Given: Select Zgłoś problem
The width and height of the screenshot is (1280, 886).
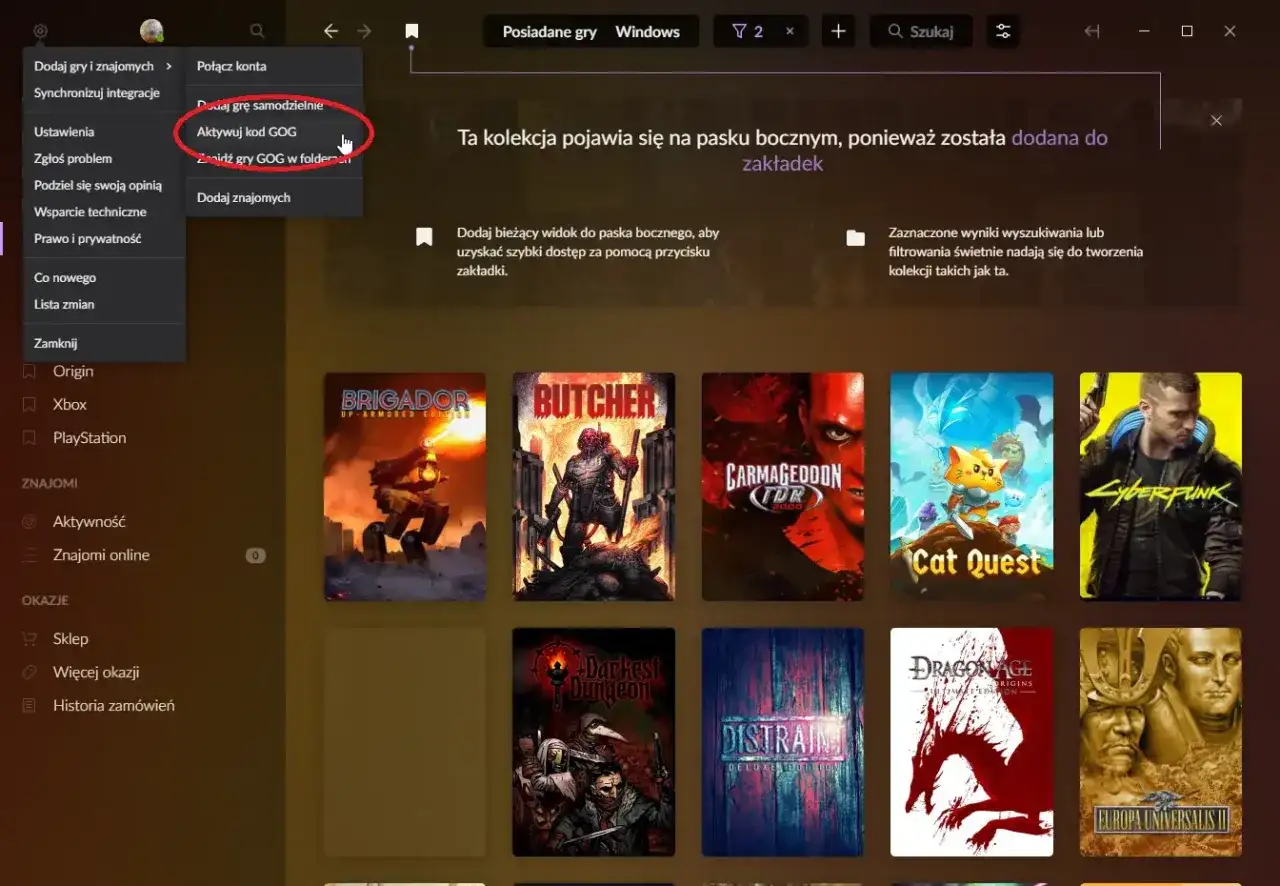Looking at the screenshot, I should 104,158.
